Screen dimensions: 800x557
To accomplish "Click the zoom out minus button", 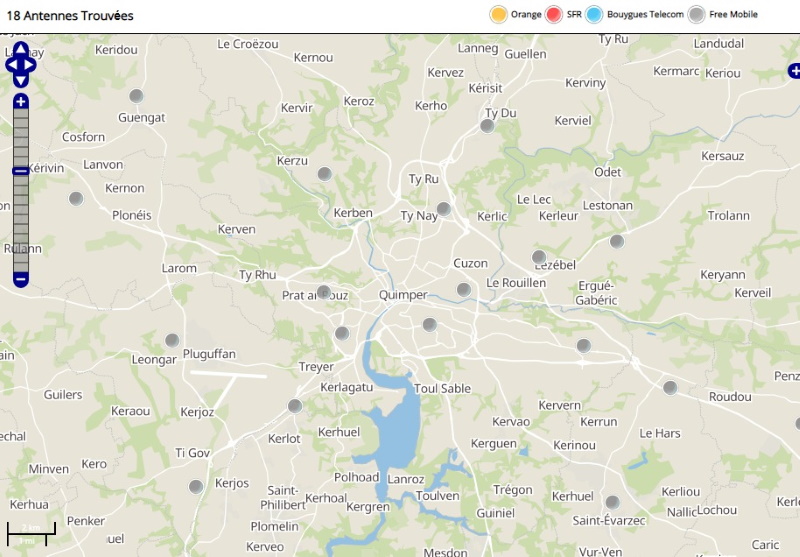I will tap(20, 280).
